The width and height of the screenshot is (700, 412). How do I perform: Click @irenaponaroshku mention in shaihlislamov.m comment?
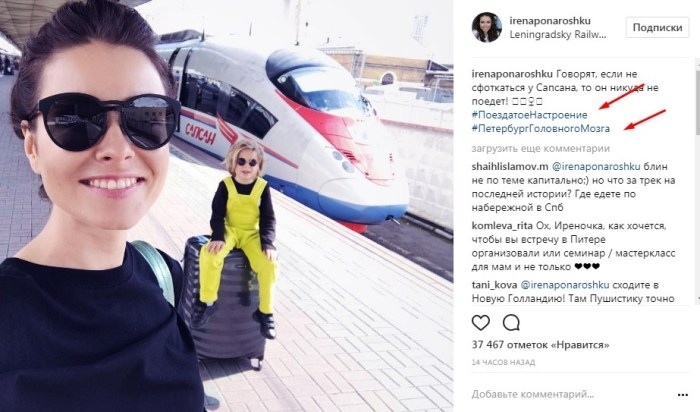(x=596, y=166)
